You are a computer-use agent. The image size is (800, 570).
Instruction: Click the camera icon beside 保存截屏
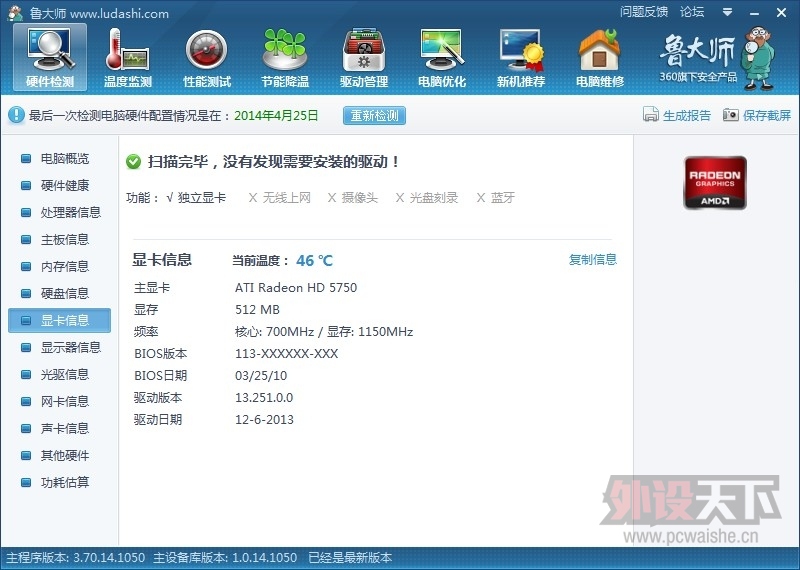tap(731, 115)
